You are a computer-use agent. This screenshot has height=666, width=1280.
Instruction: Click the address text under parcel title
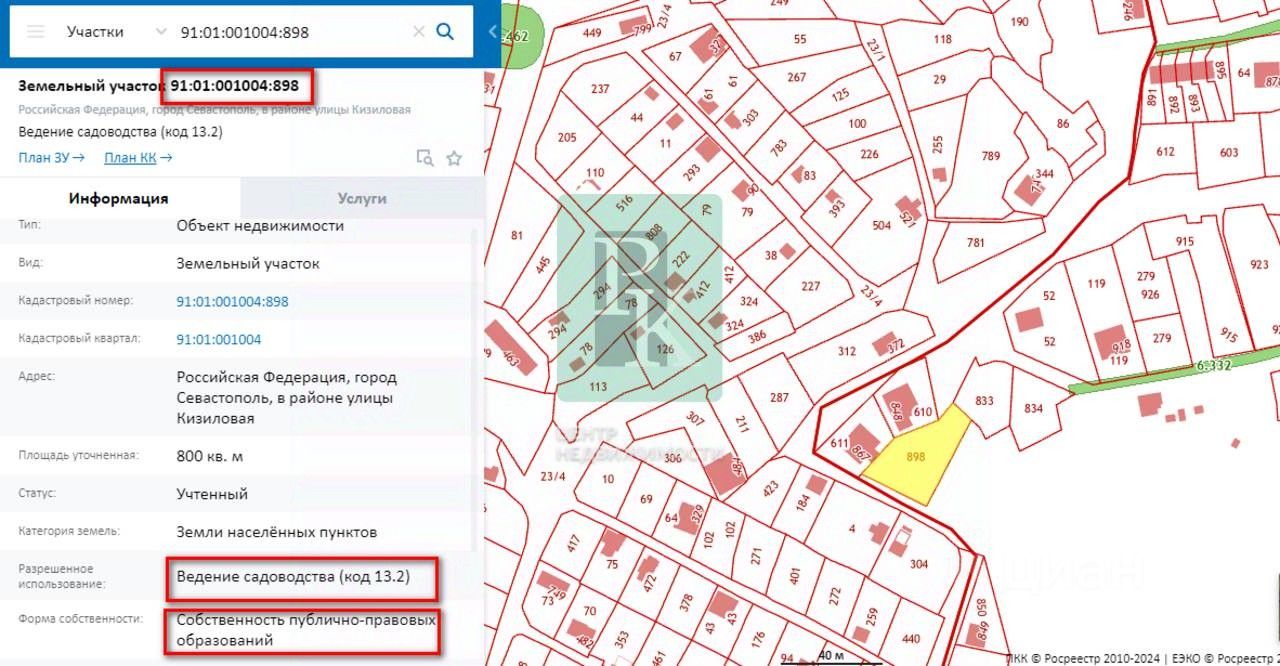coord(214,109)
